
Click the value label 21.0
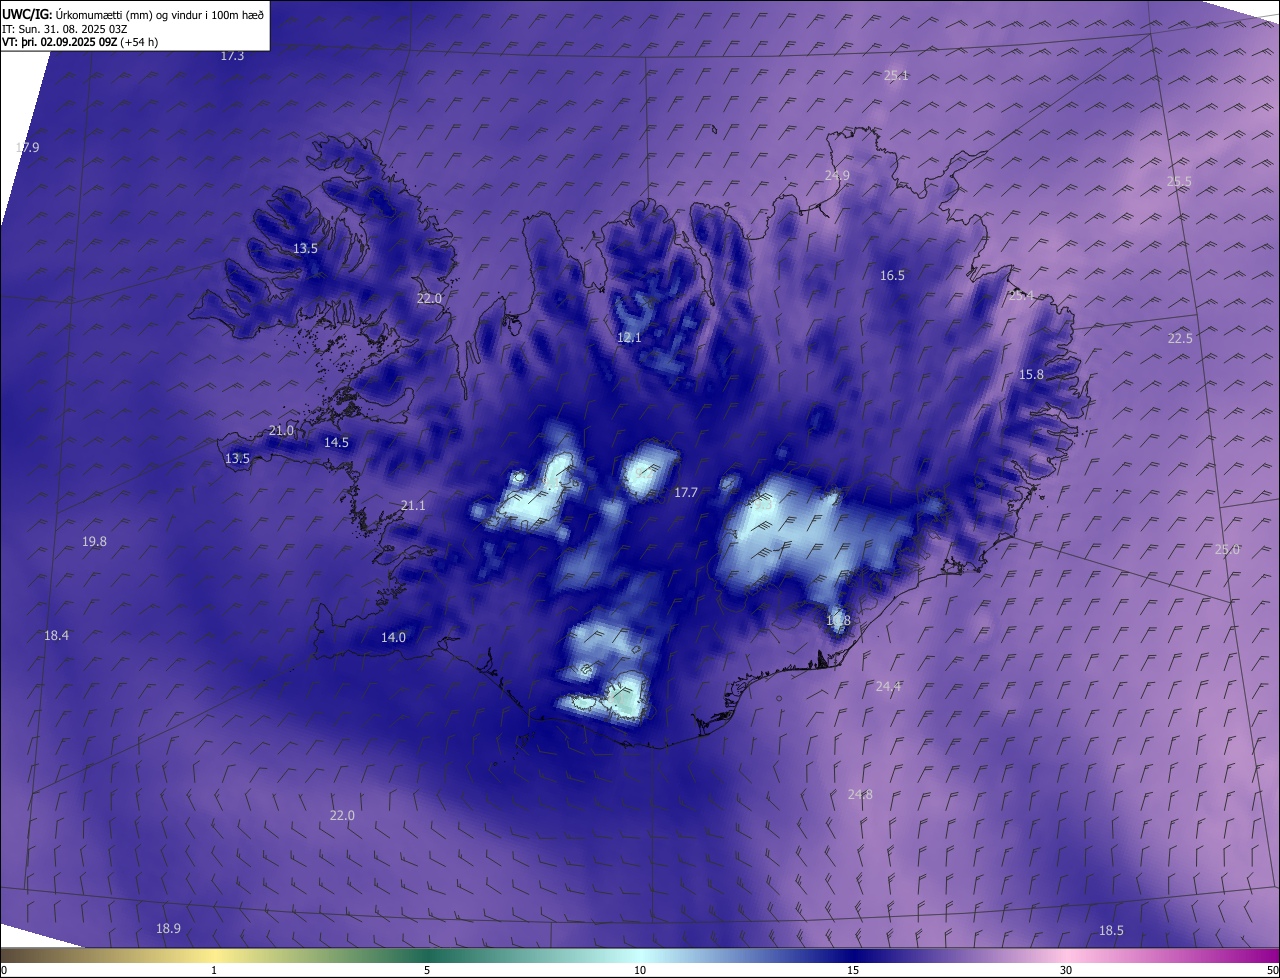tap(282, 430)
